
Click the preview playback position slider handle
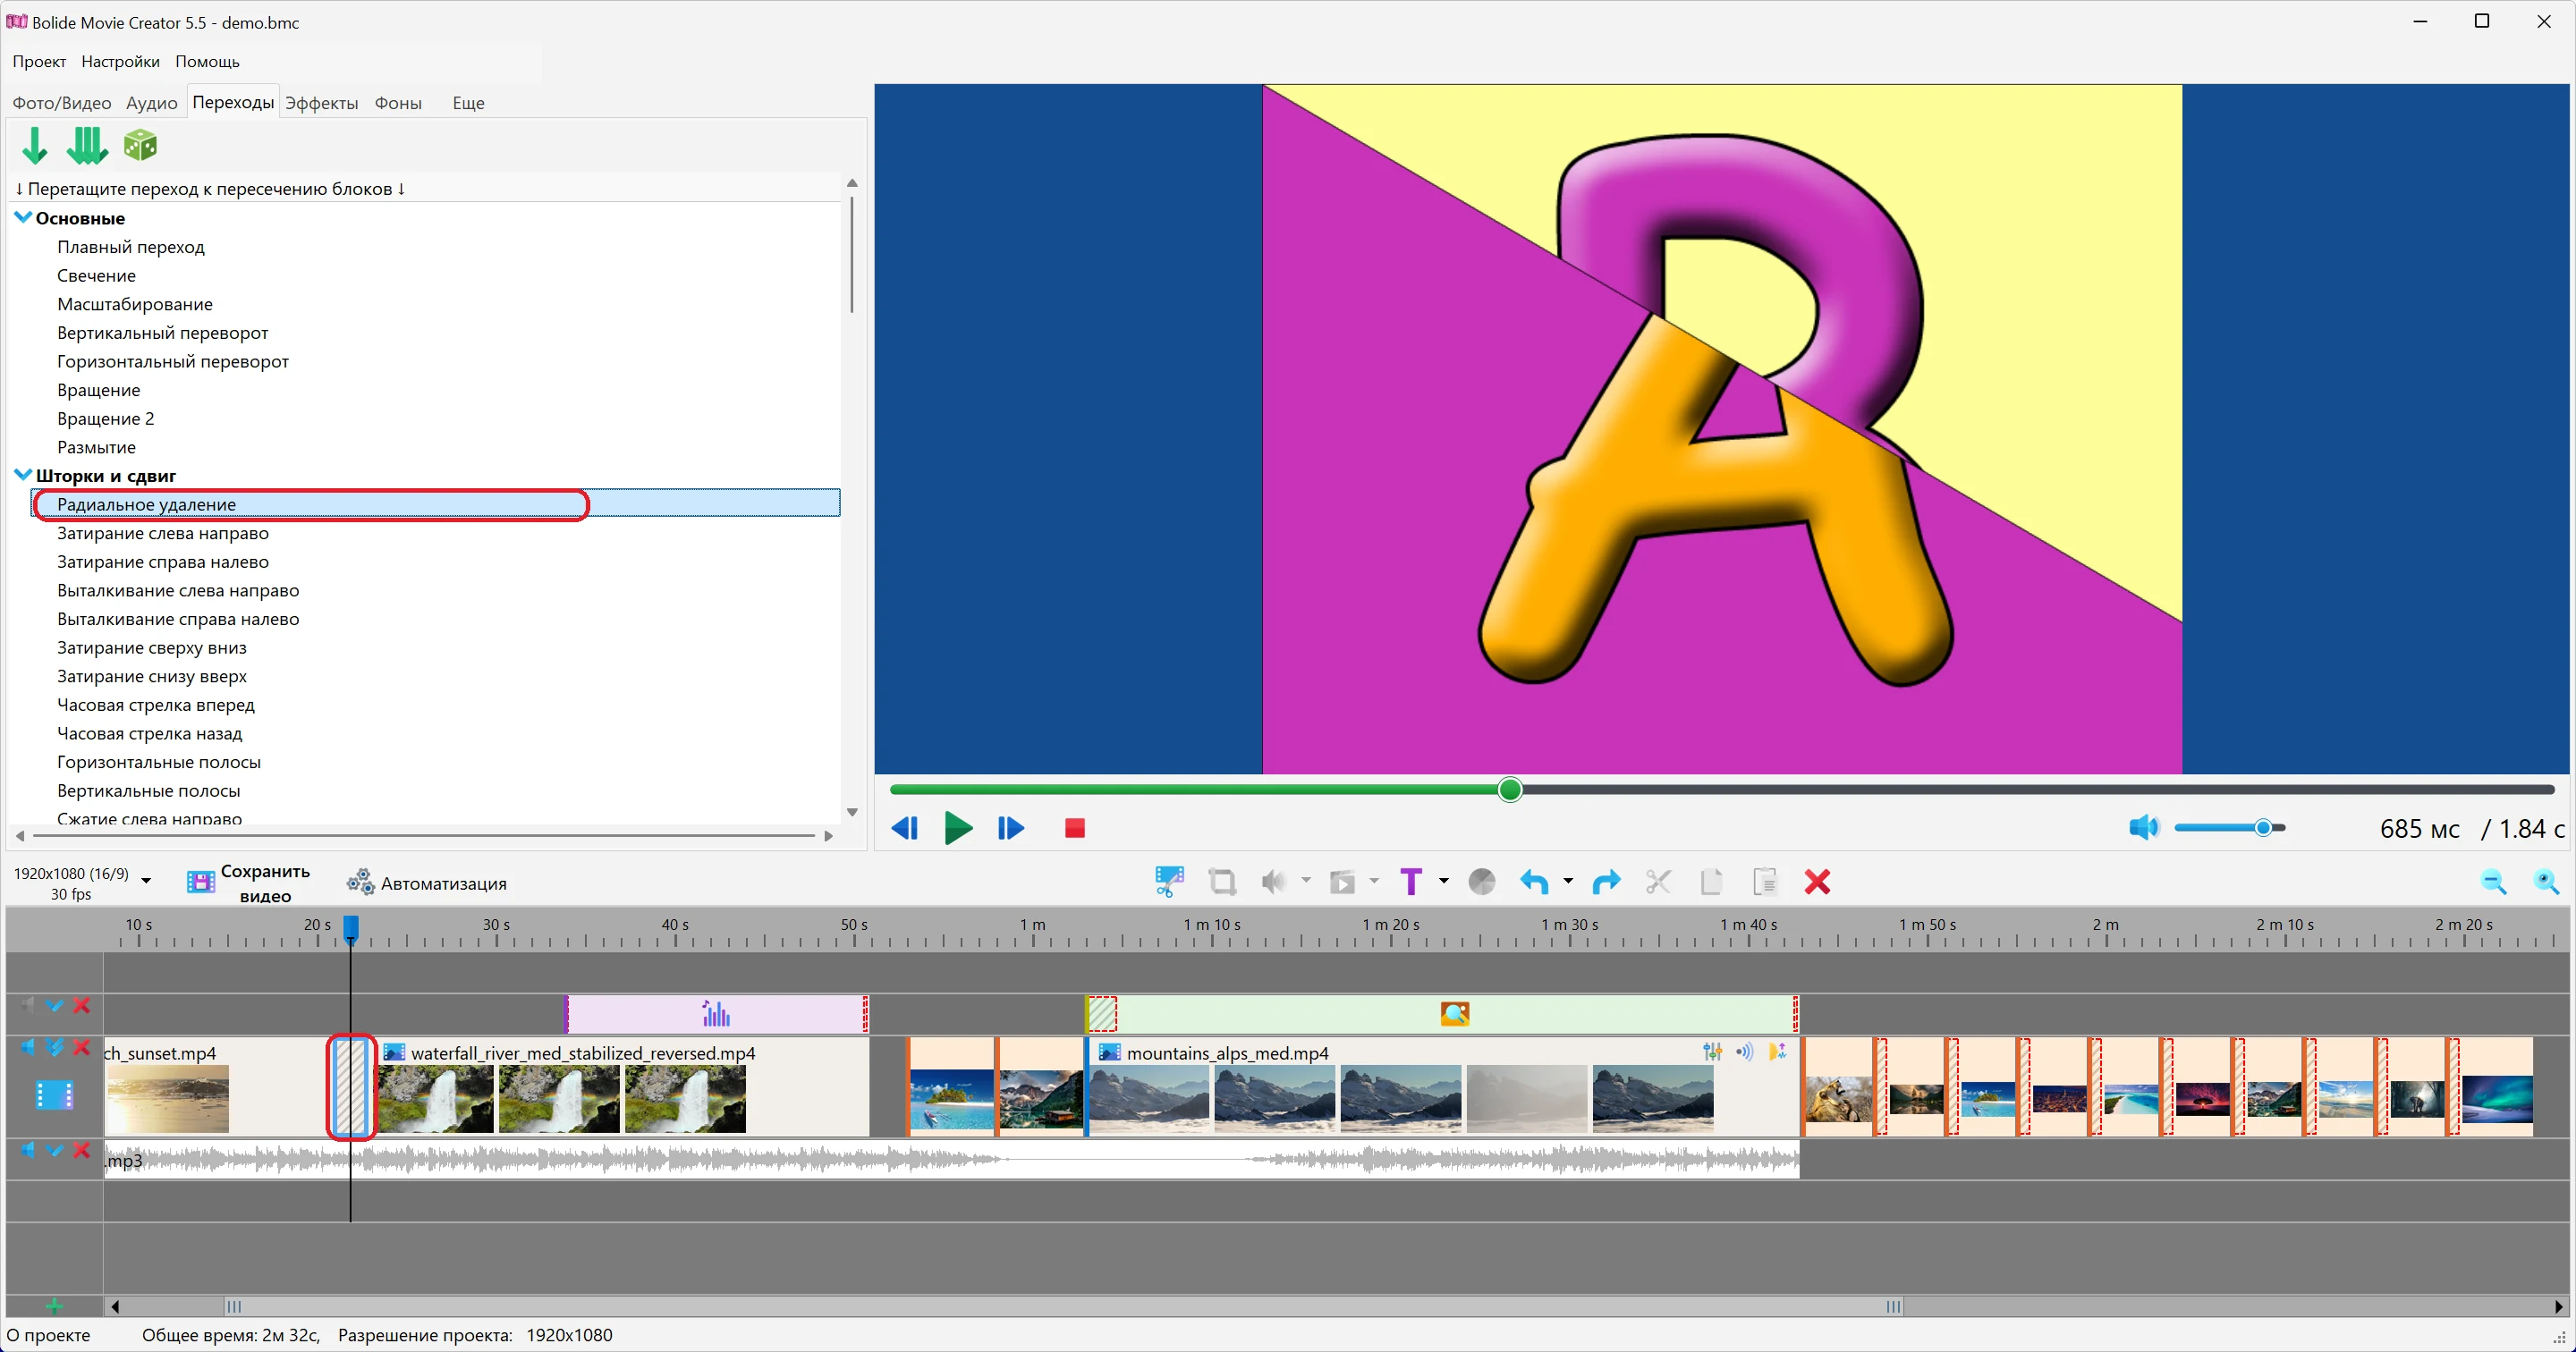[1510, 790]
